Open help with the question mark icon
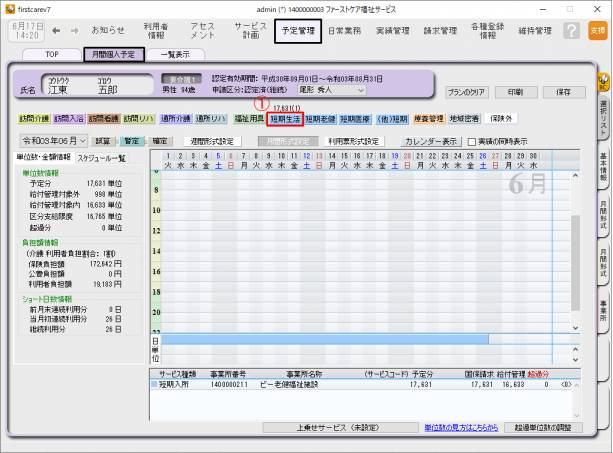This screenshot has height=453, width=613. 571,31
